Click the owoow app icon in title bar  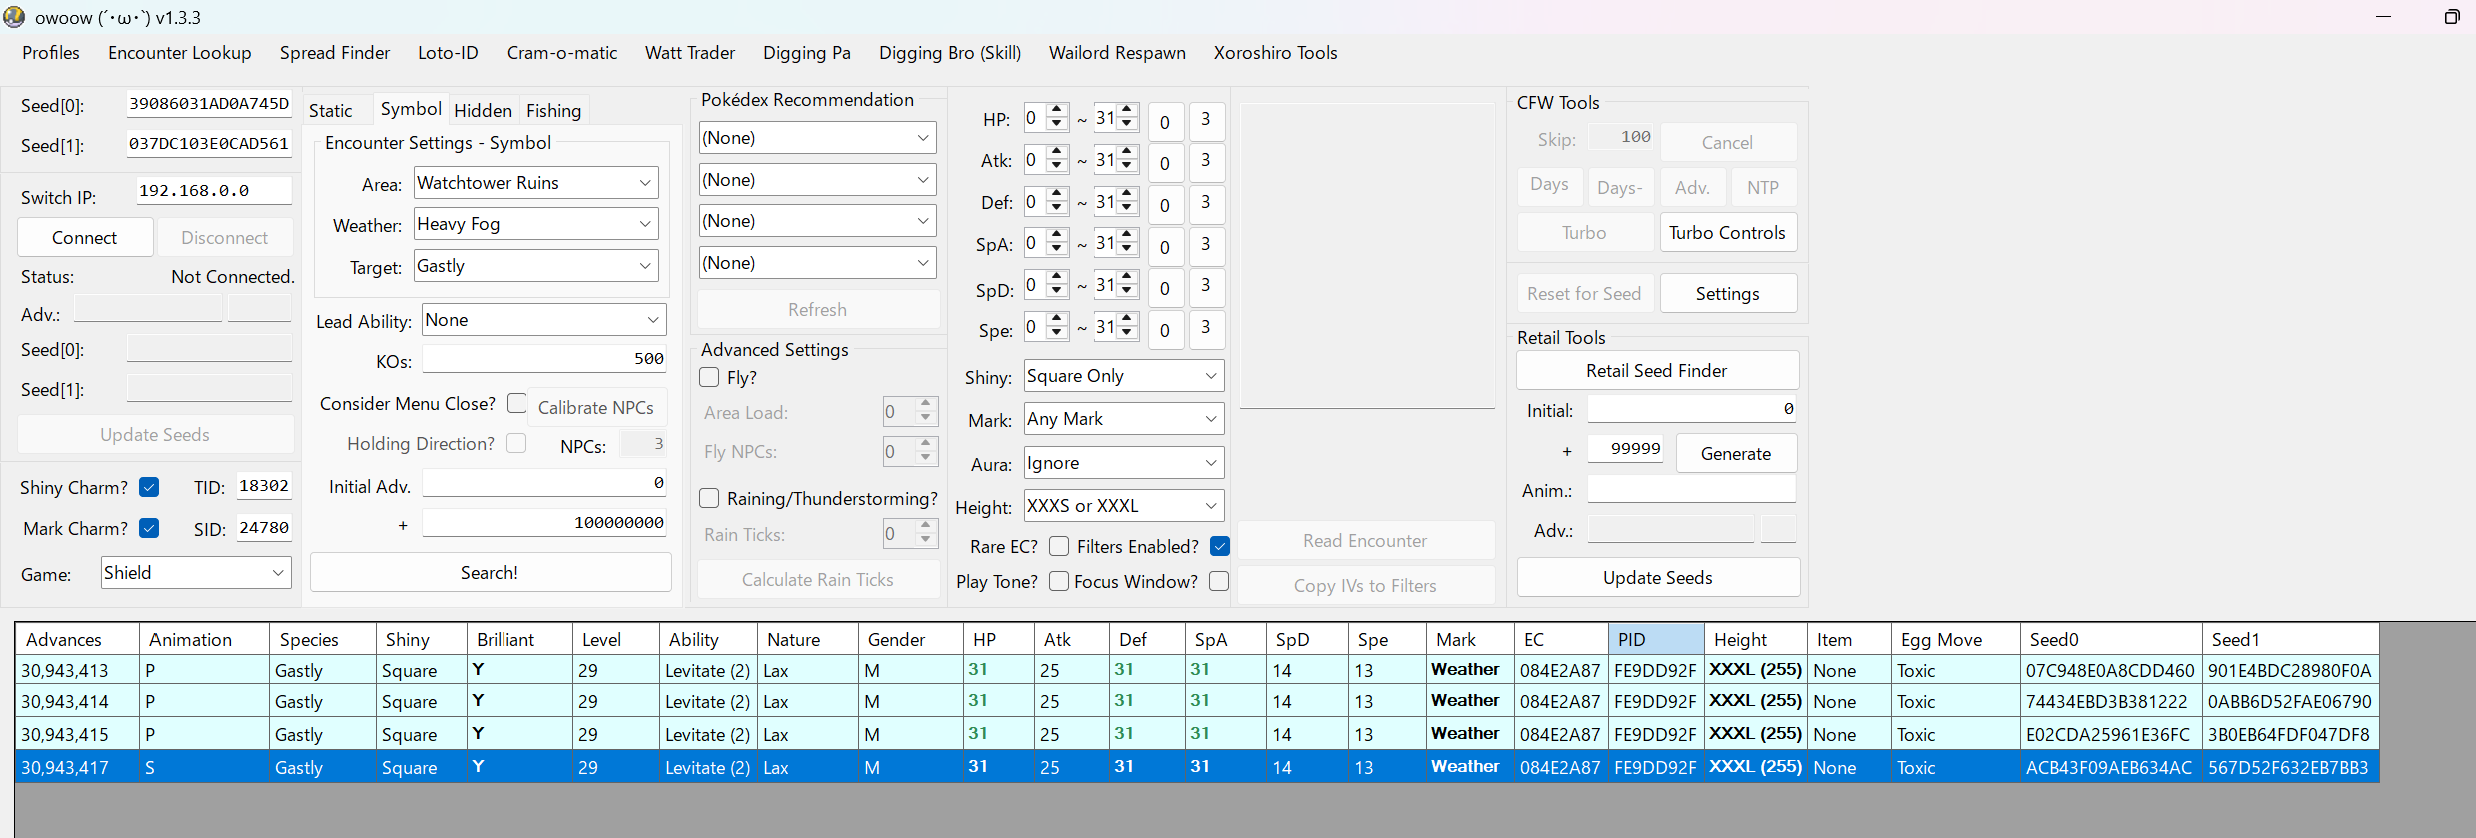tap(14, 17)
